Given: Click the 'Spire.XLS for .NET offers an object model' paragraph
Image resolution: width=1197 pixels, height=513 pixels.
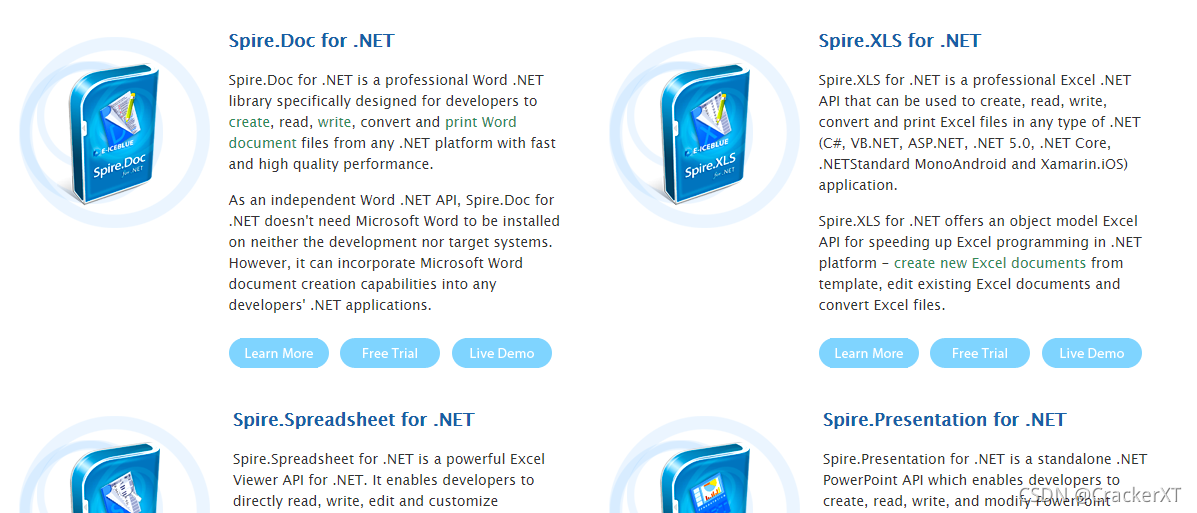Looking at the screenshot, I should [x=980, y=263].
